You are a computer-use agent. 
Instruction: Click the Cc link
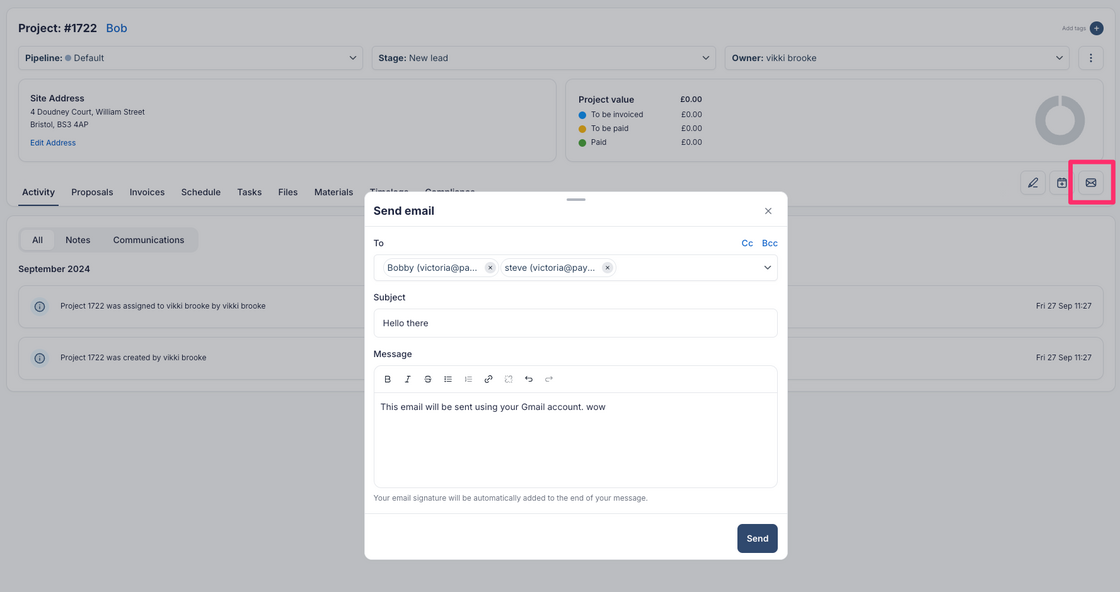click(x=747, y=243)
